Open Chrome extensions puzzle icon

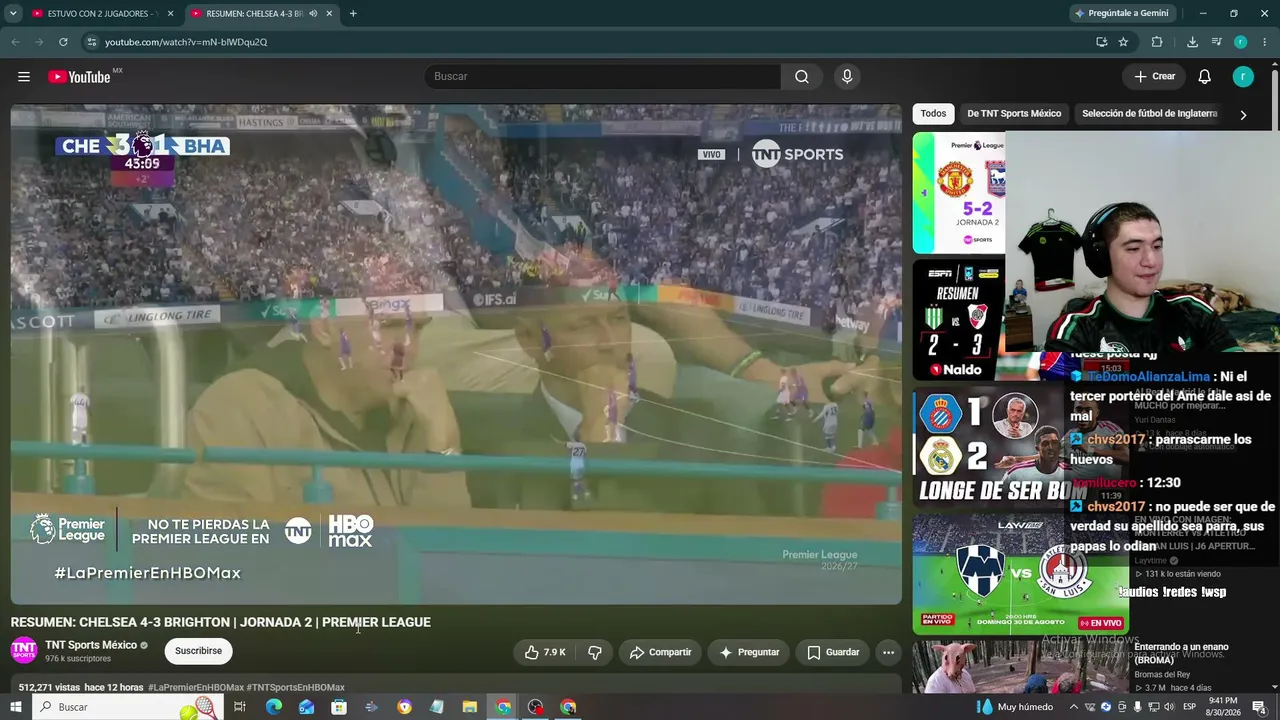tap(1157, 42)
